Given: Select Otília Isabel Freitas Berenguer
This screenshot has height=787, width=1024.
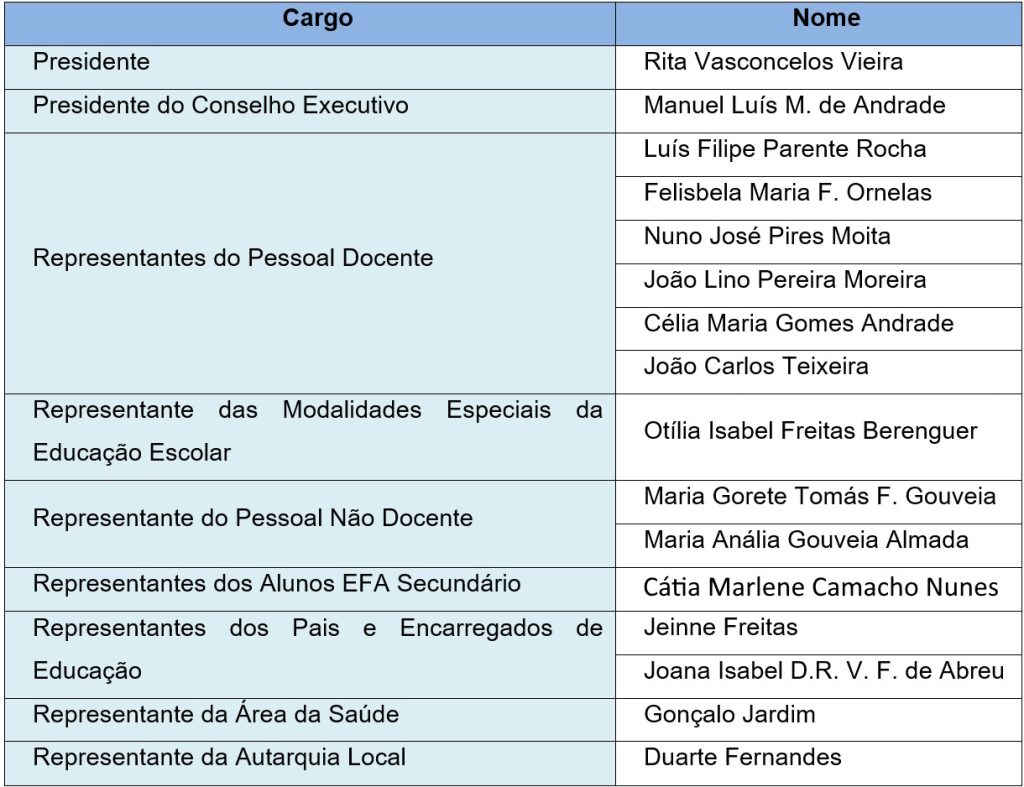Looking at the screenshot, I should click(x=810, y=432).
